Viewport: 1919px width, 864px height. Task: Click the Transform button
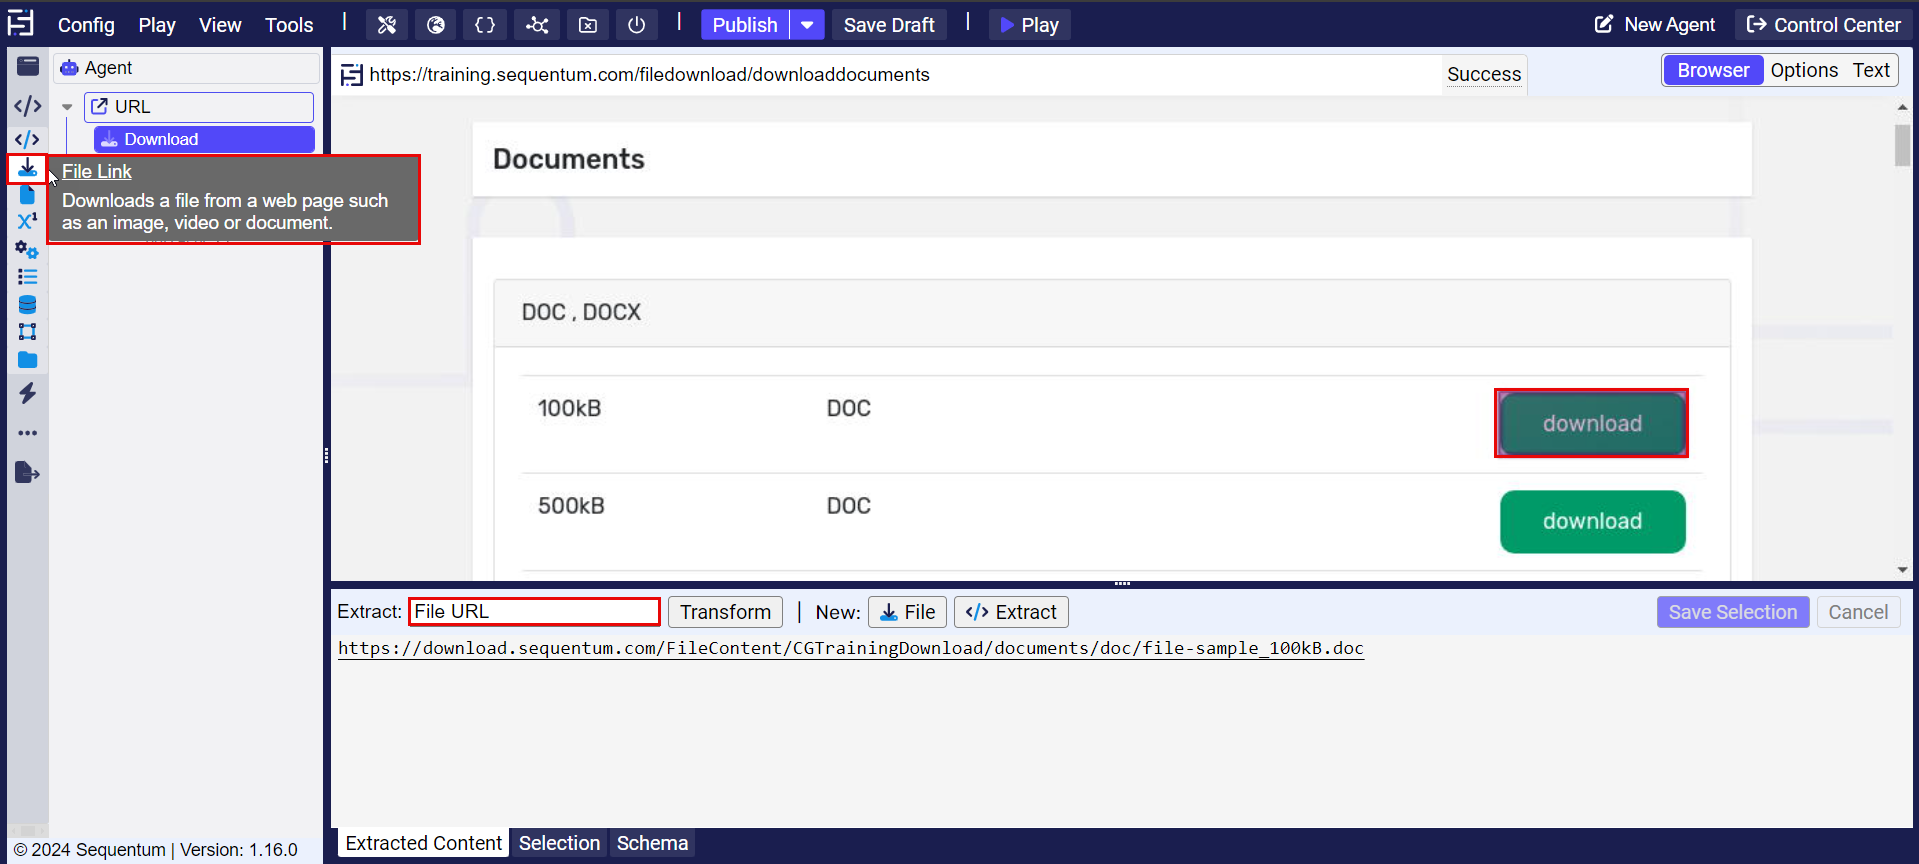725,612
